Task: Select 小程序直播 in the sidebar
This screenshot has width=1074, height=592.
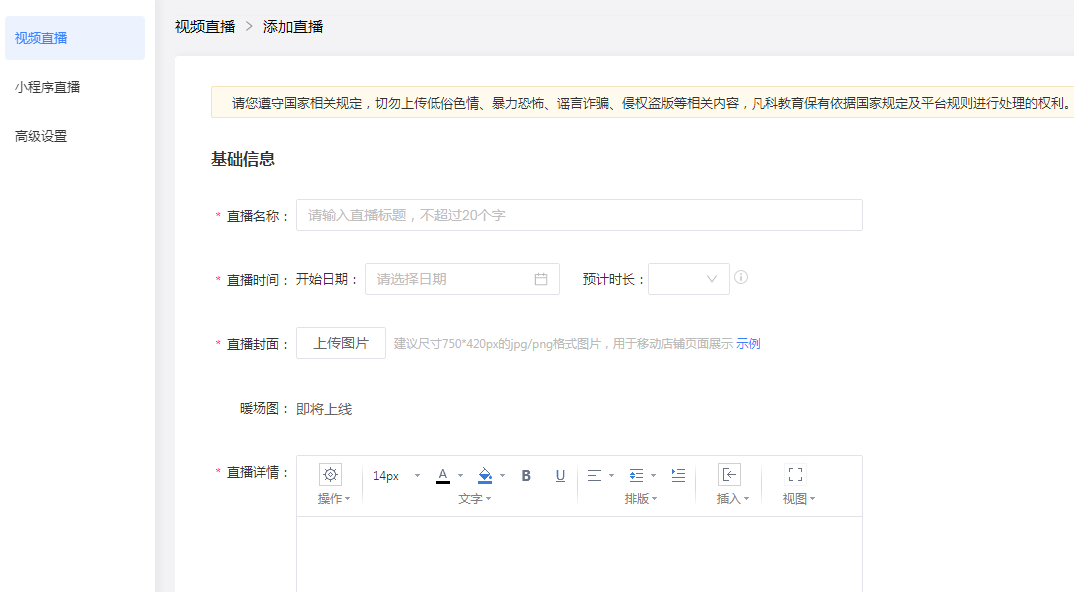Action: (x=48, y=87)
